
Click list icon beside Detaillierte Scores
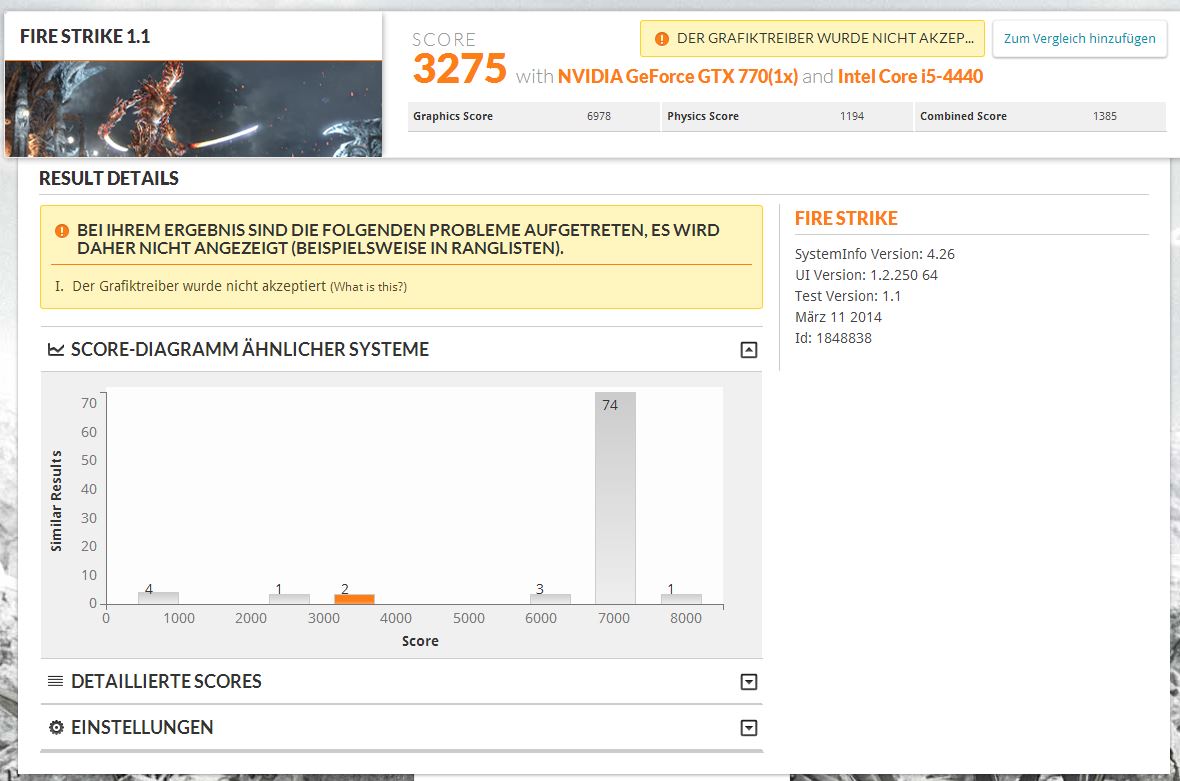pyautogui.click(x=56, y=681)
